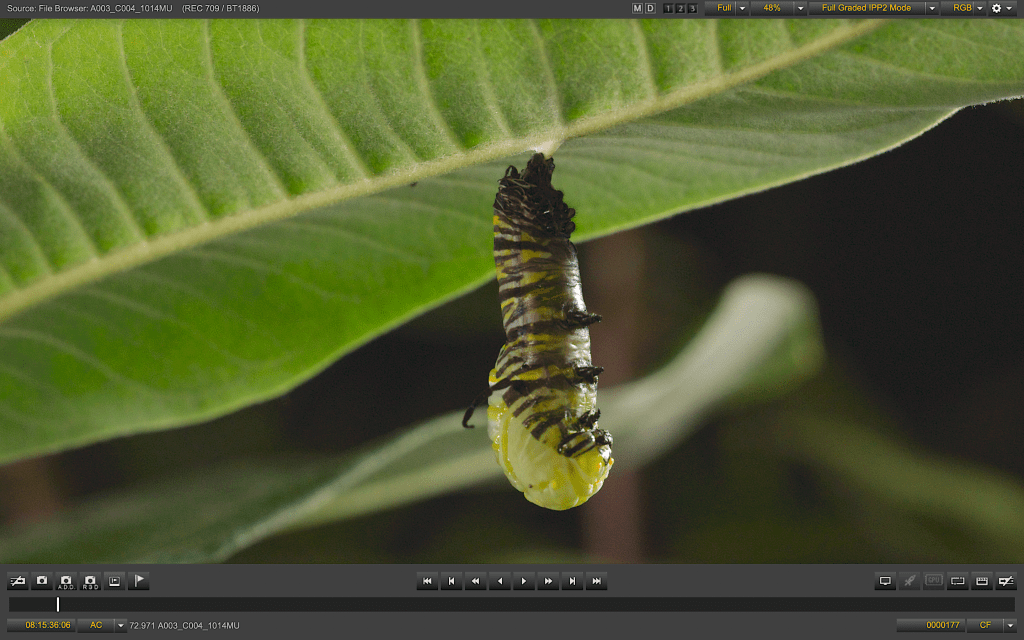Click the 08:15:36:06 timecode field
Image resolution: width=1024 pixels, height=640 pixels.
[47, 625]
